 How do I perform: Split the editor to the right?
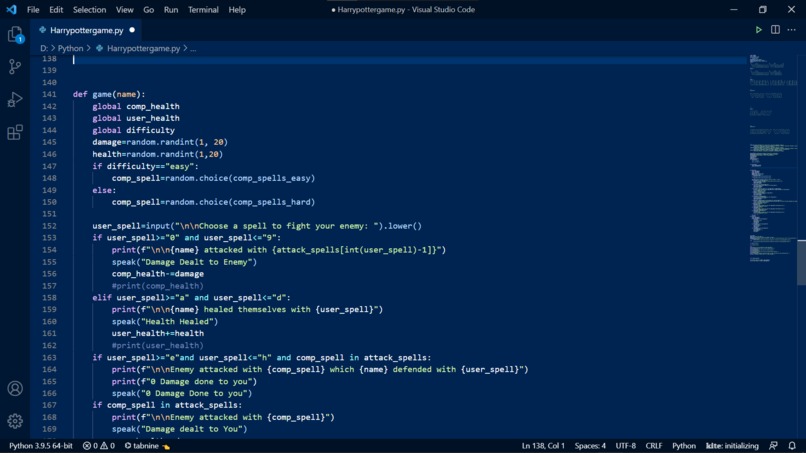[775, 30]
